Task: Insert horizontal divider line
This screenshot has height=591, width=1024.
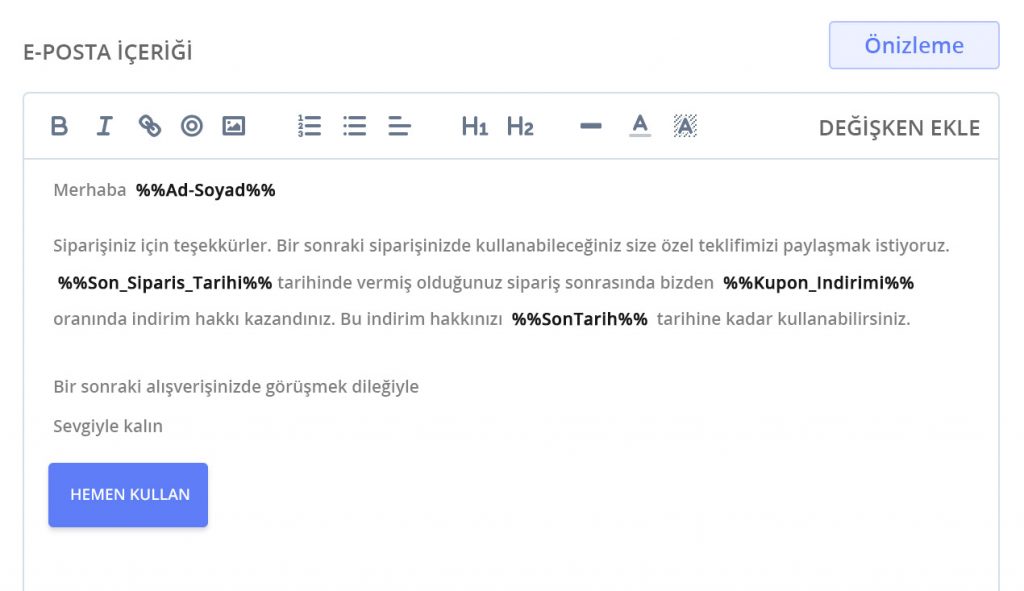Action: (x=591, y=126)
